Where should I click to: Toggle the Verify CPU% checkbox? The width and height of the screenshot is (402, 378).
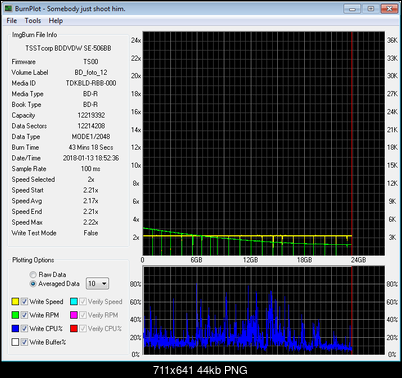(83, 329)
